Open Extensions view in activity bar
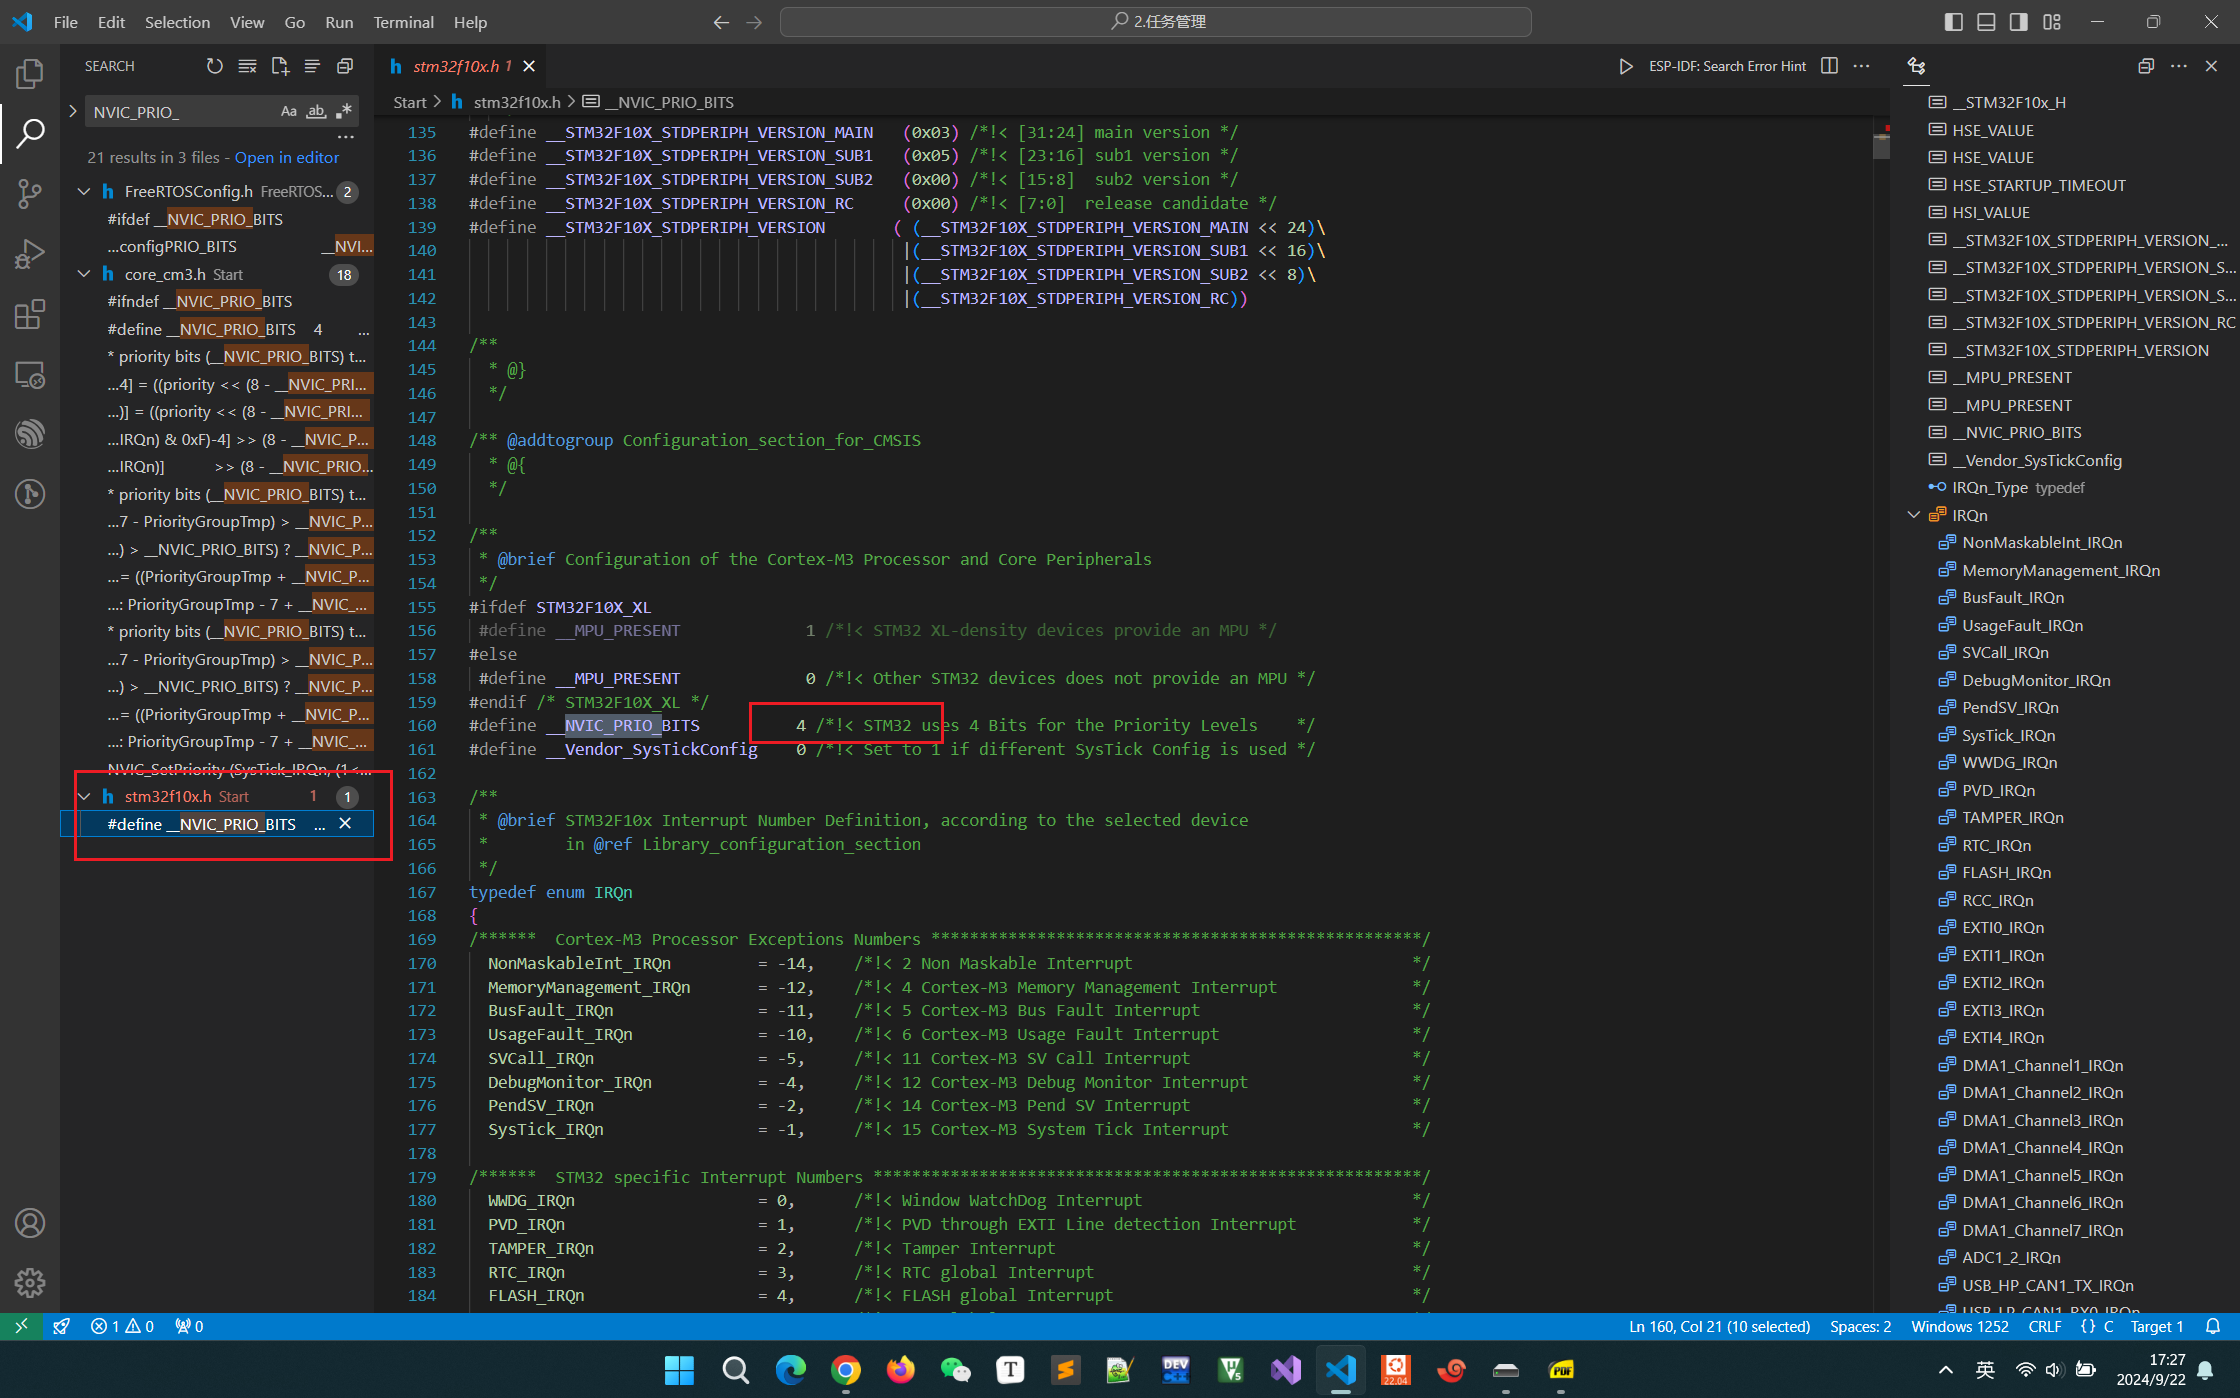Image resolution: width=2240 pixels, height=1398 pixels. pyautogui.click(x=30, y=314)
